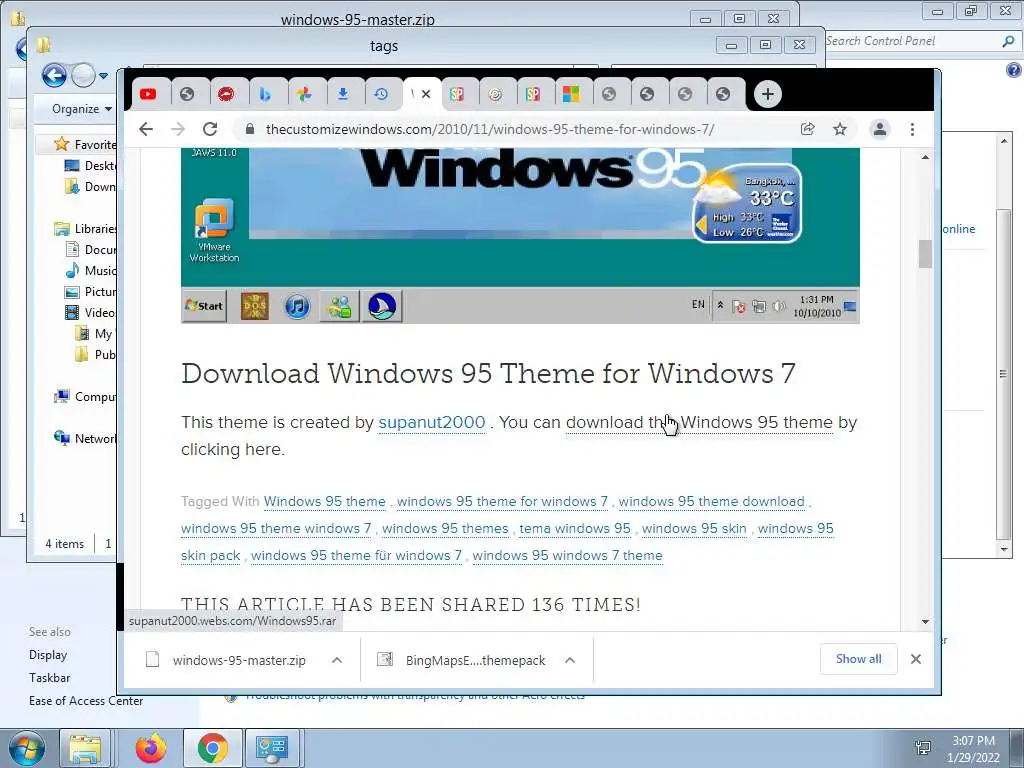Close the downloads bar
This screenshot has height=768, width=1024.
tap(916, 659)
